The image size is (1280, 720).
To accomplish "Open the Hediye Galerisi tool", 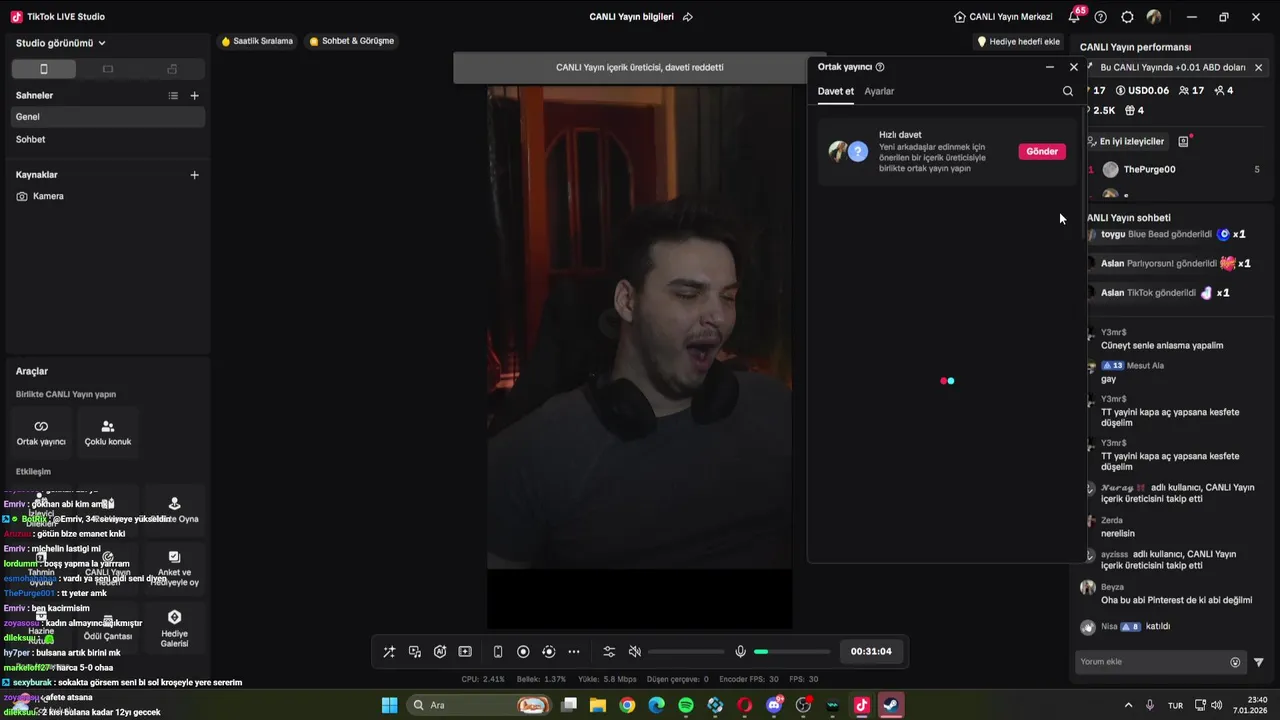I will click(174, 628).
